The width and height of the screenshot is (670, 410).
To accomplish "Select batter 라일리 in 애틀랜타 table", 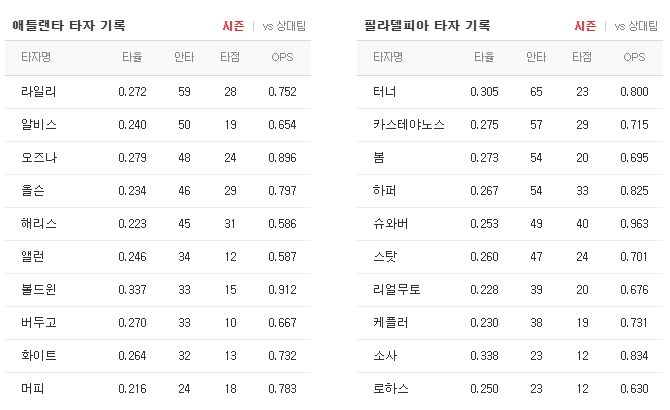I will pos(39,91).
